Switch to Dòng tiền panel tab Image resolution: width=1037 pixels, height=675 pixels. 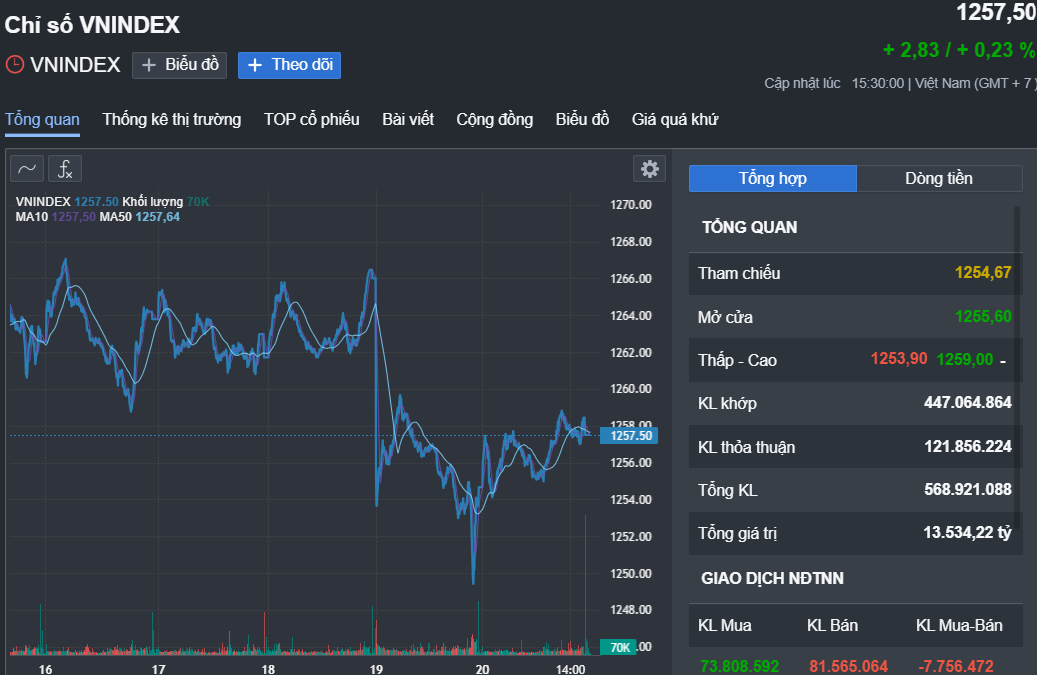click(x=939, y=179)
